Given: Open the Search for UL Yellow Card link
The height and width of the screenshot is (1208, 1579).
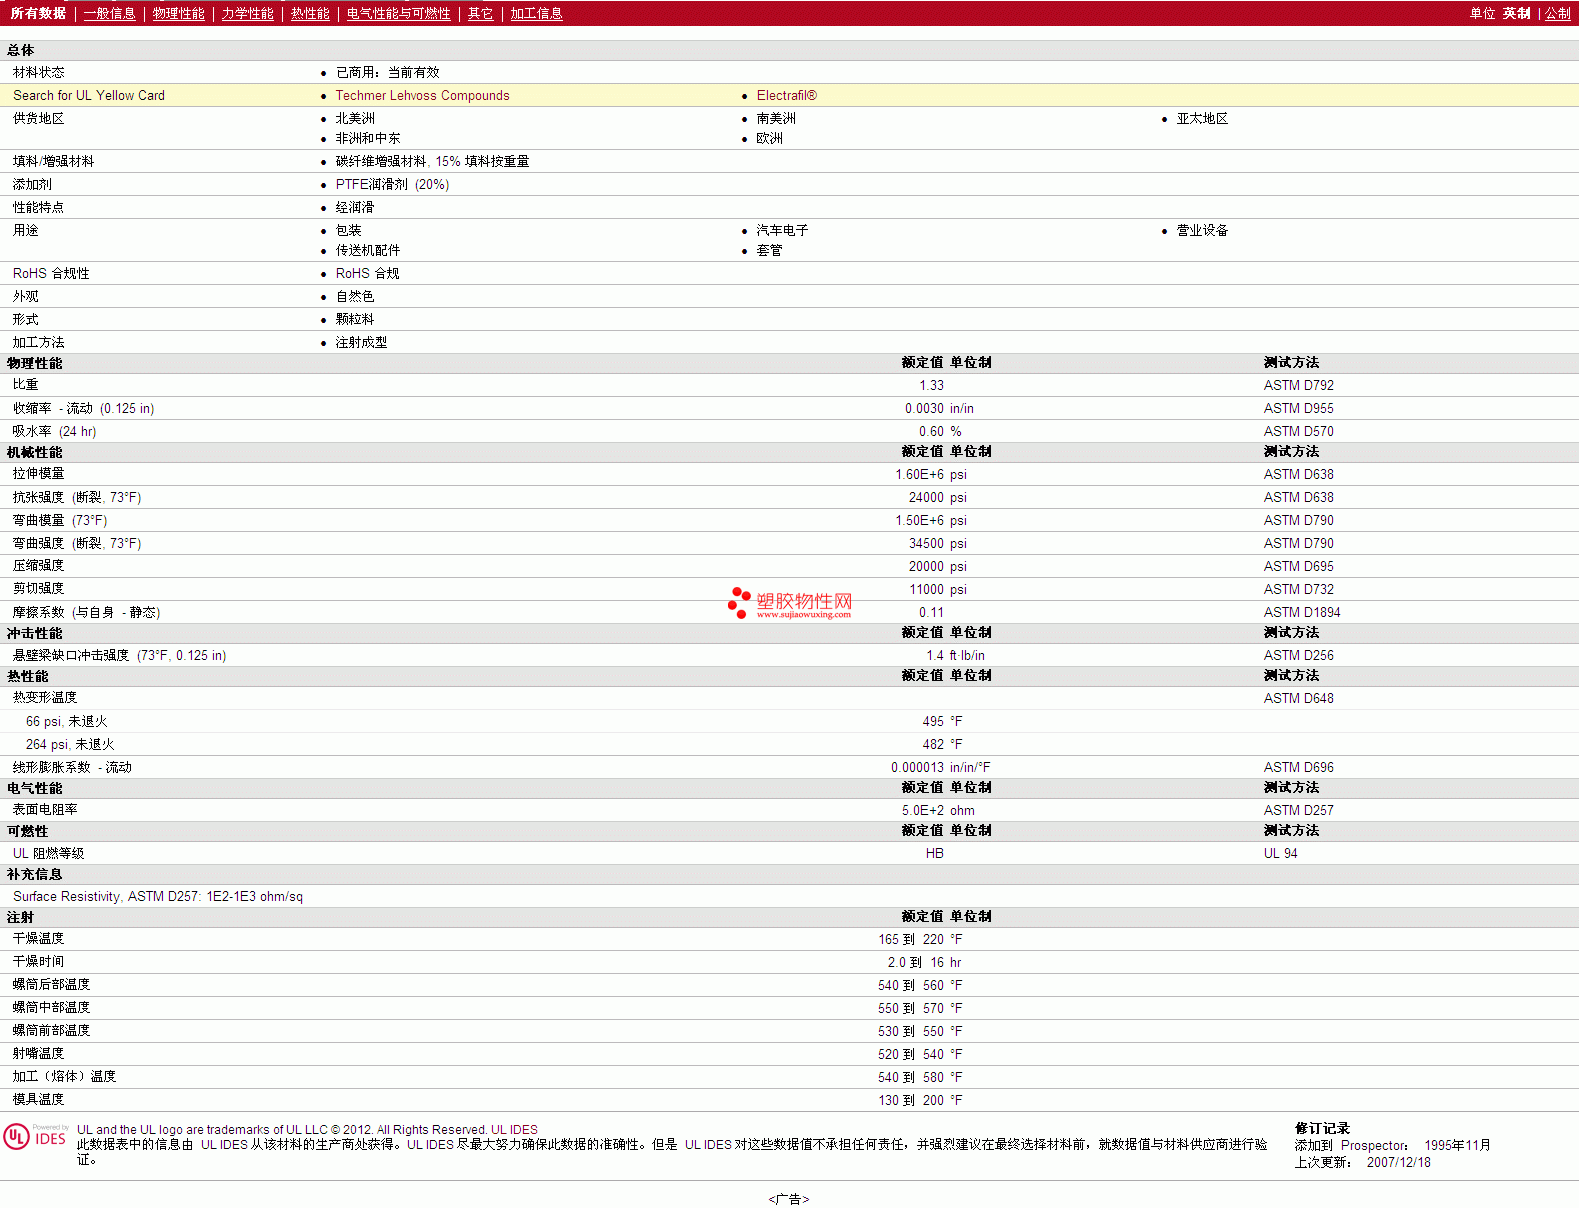Looking at the screenshot, I should click(89, 96).
